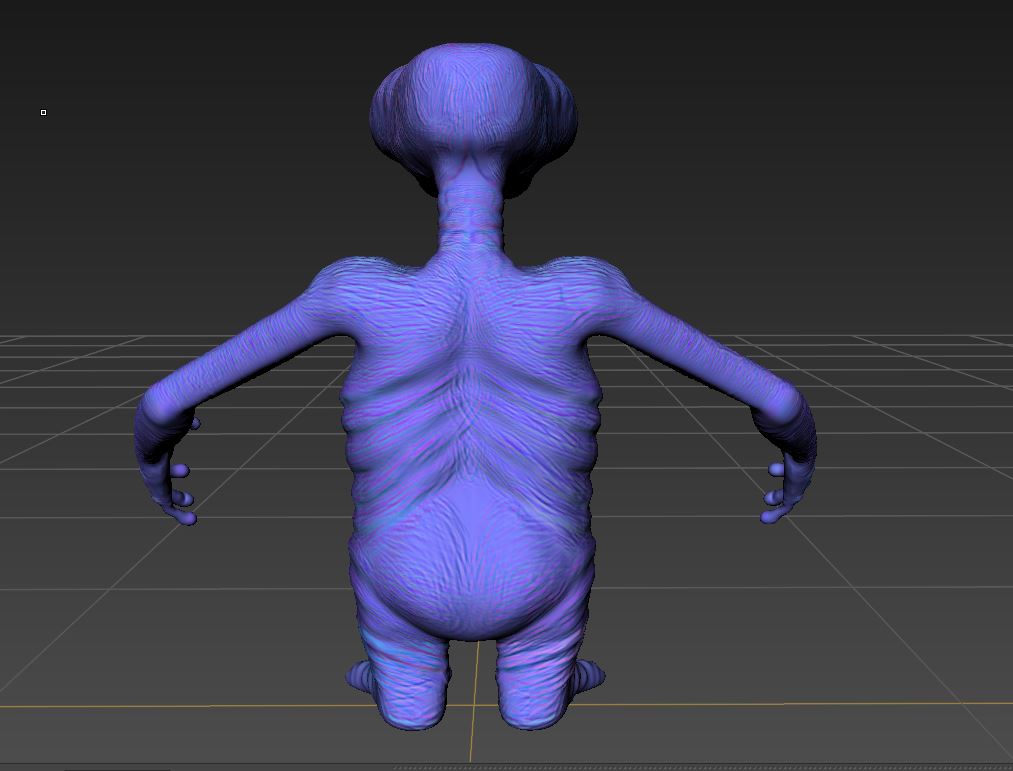Click the rounded lower back bulge
The image size is (1013, 771).
coord(472,560)
